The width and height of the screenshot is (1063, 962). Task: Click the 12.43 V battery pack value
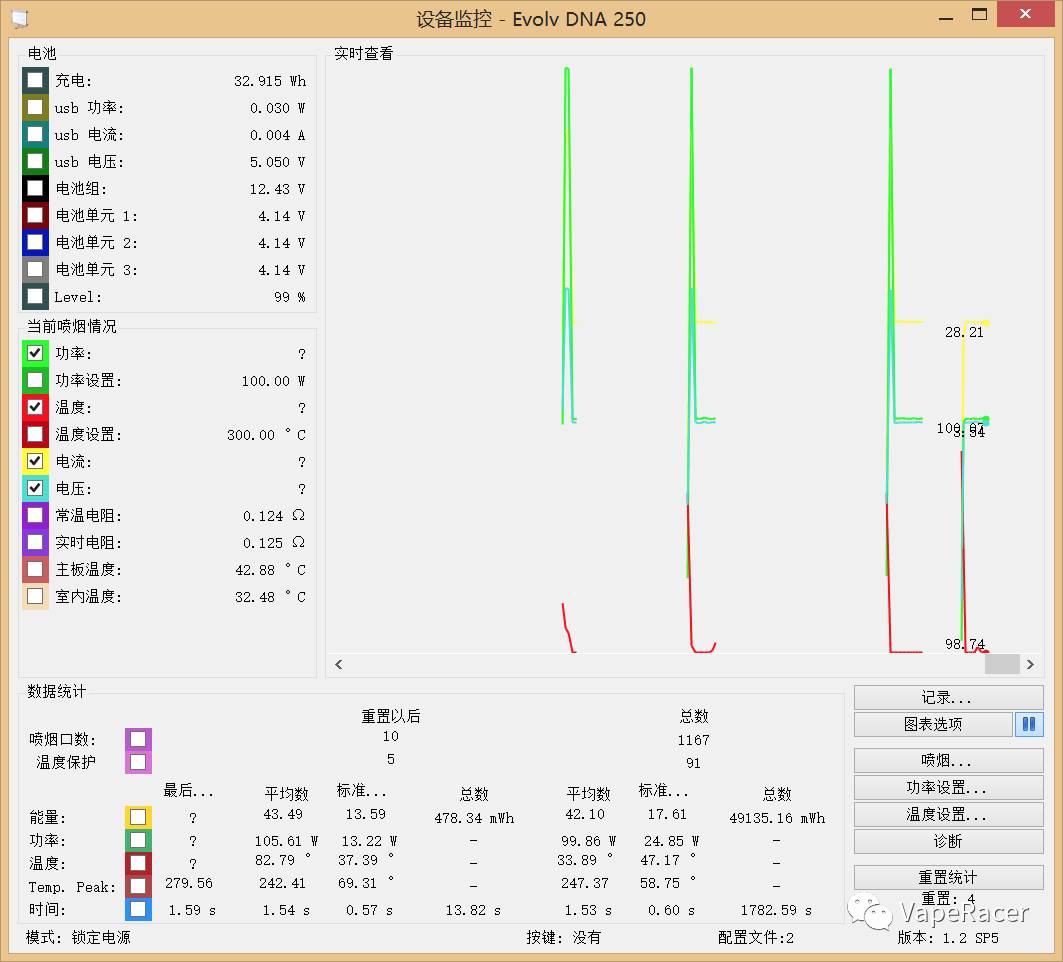coord(277,189)
